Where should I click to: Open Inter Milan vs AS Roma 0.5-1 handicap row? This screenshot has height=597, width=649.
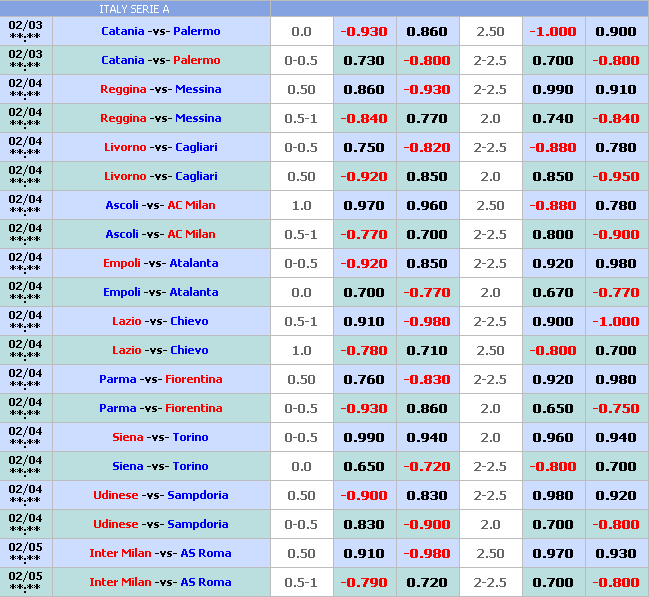(160, 582)
